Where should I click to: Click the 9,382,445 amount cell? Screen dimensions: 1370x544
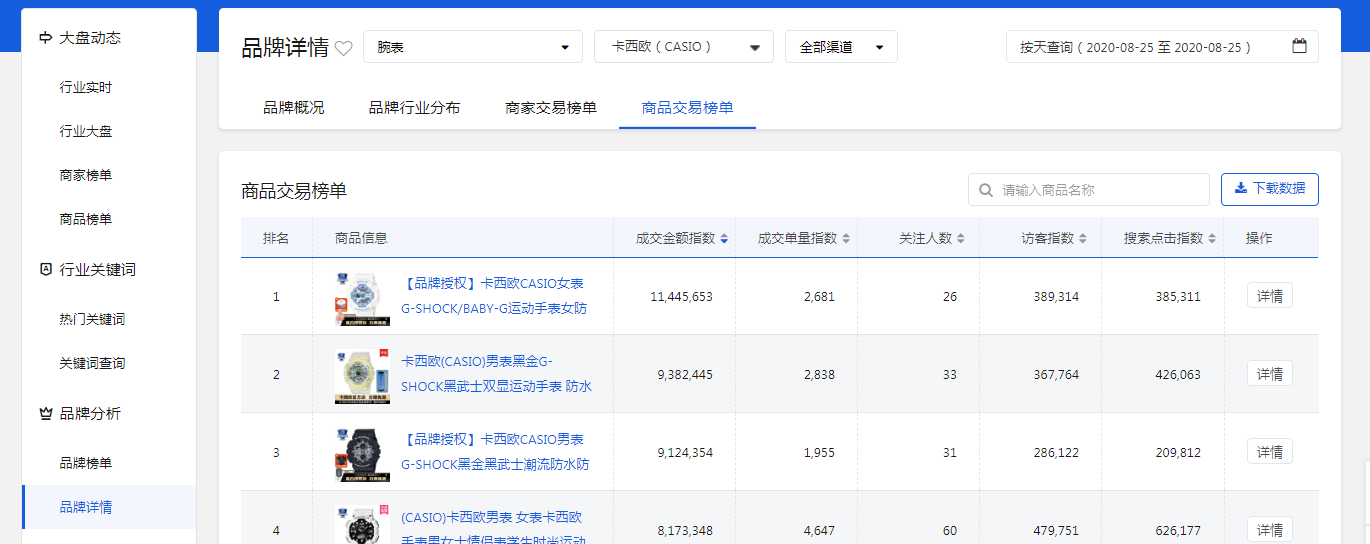pos(685,375)
